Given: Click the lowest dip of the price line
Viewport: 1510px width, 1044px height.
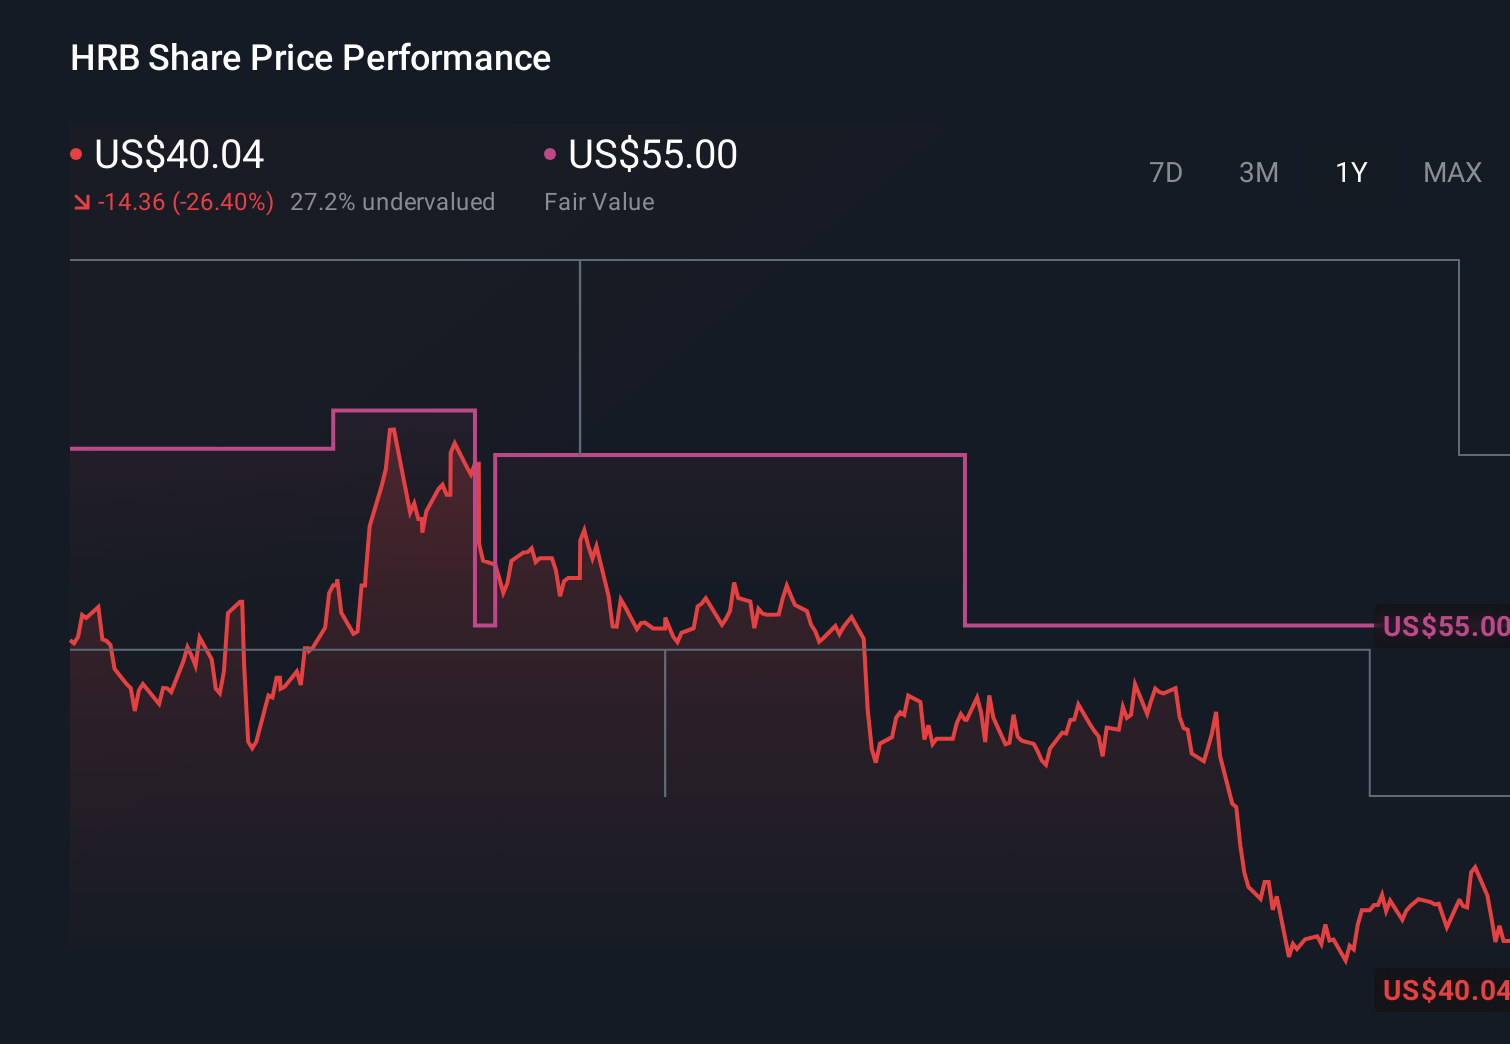Looking at the screenshot, I should point(1347,963).
